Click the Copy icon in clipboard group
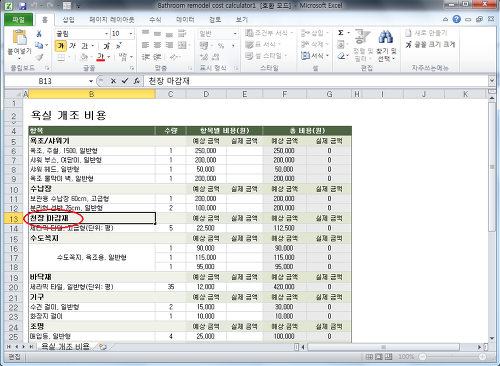 [39, 45]
